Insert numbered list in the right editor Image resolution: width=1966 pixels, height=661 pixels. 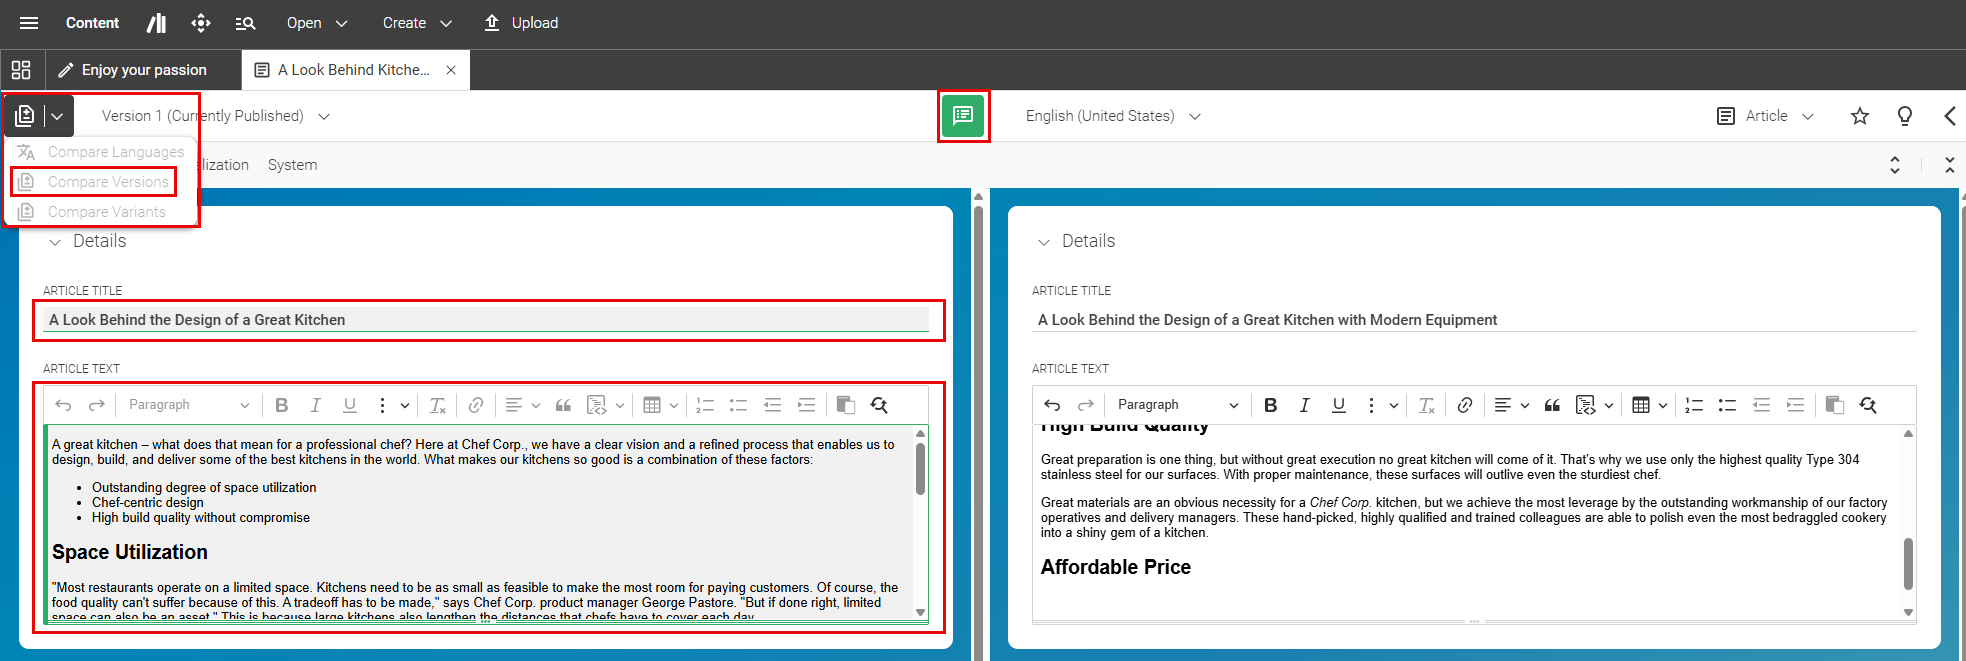click(1694, 405)
